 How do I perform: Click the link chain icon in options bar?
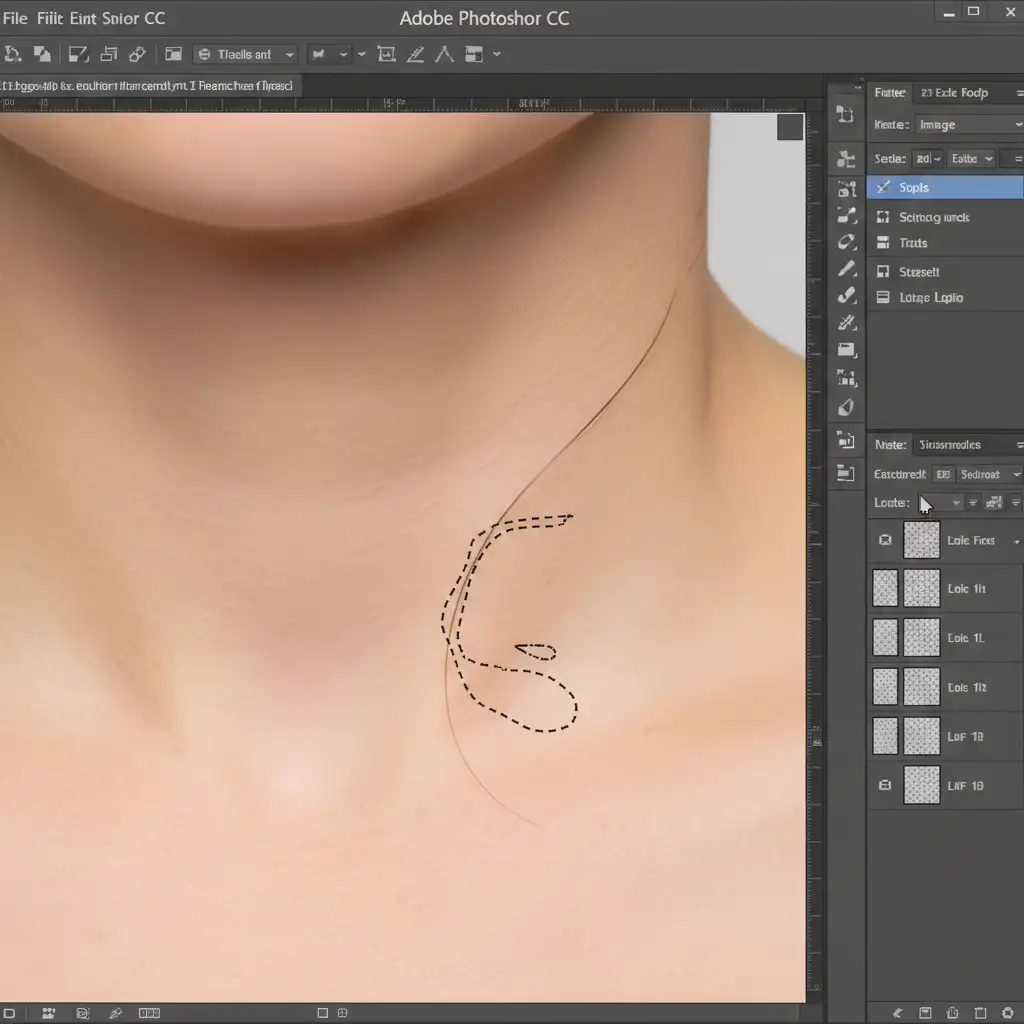(138, 54)
